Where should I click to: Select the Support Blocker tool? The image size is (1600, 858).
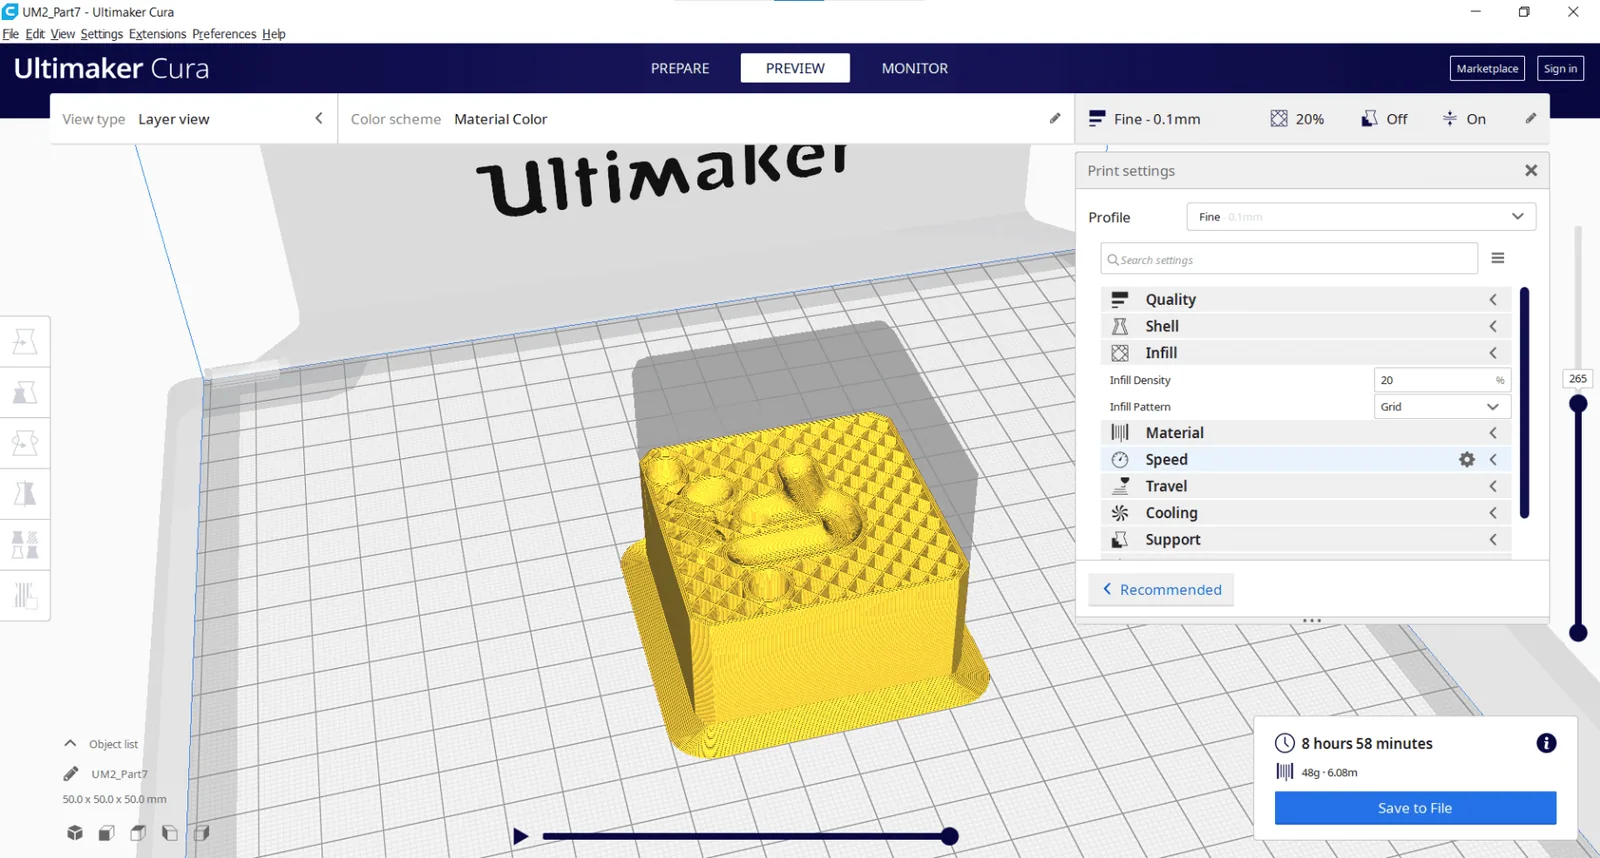[25, 596]
